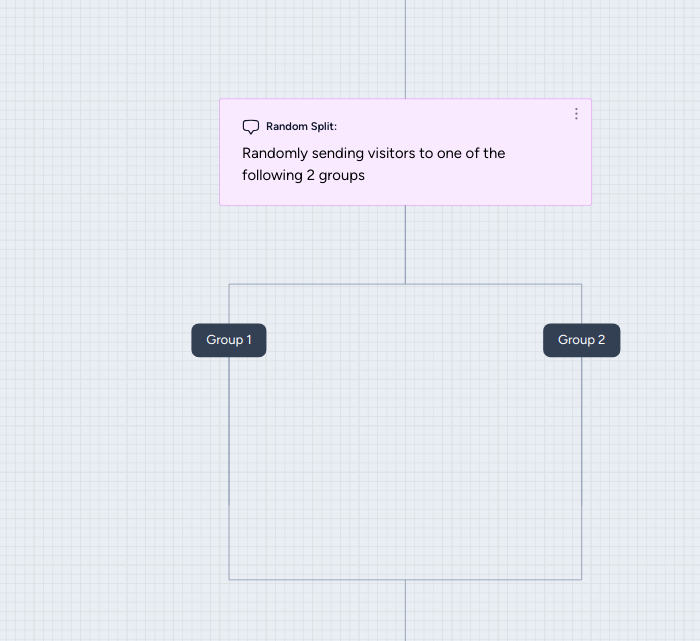700x641 pixels.
Task: Click empty canvas left of Group 1 label
Action: click(x=100, y=340)
